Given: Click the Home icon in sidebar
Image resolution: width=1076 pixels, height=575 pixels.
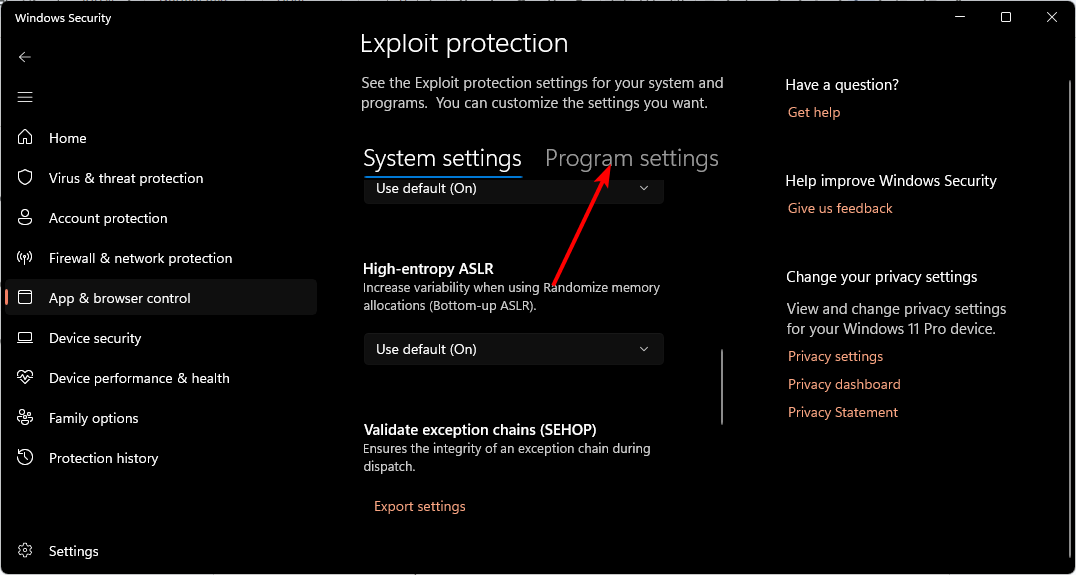Looking at the screenshot, I should pyautogui.click(x=26, y=138).
